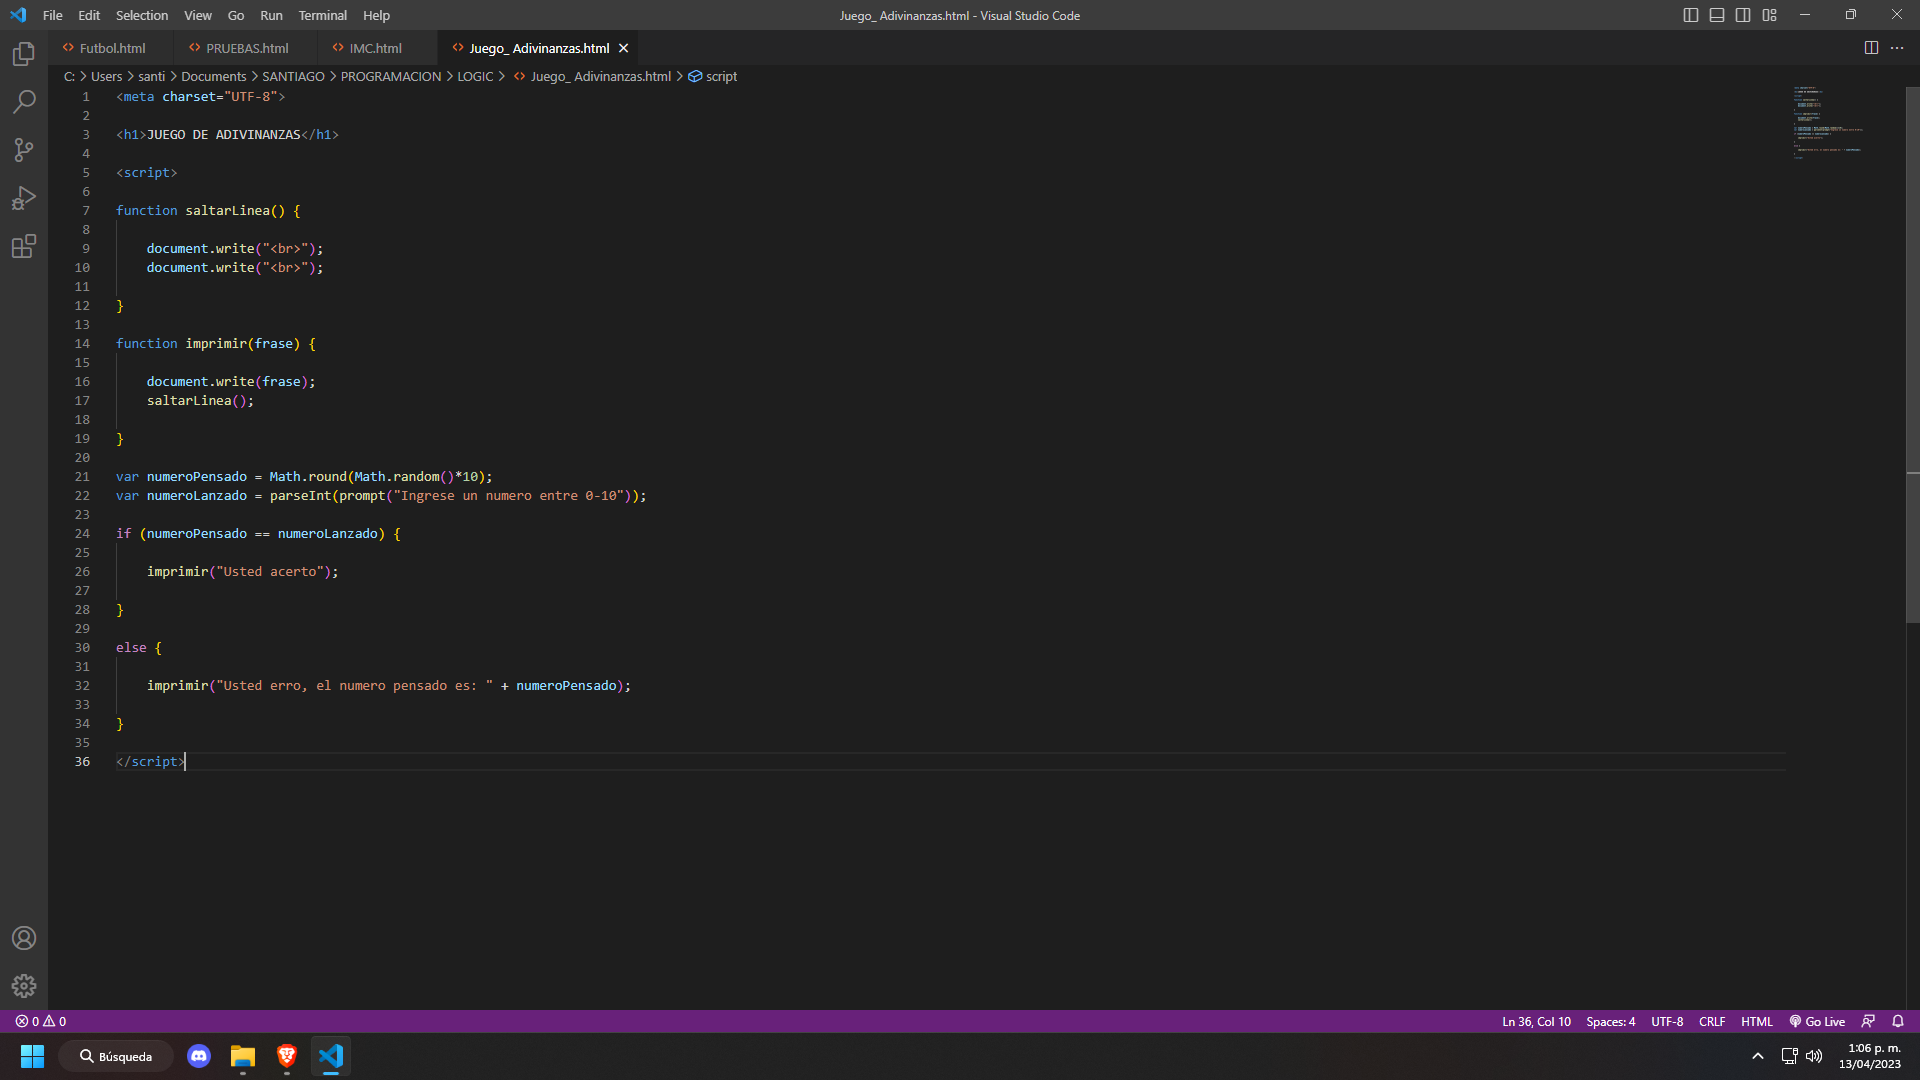
Task: Open the Run menu
Action: [271, 15]
